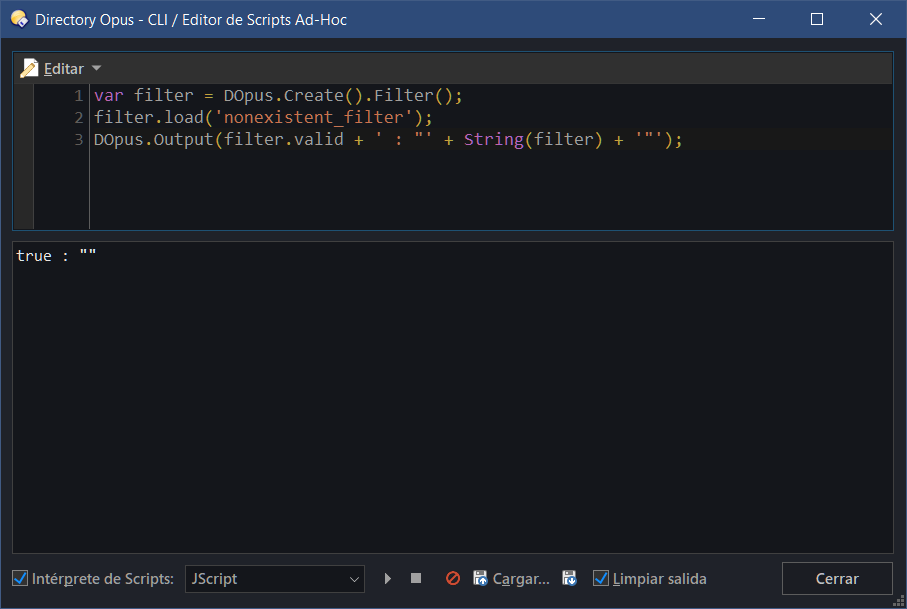Minimize the script editor window
Screen dimensions: 907x609
point(759,19)
